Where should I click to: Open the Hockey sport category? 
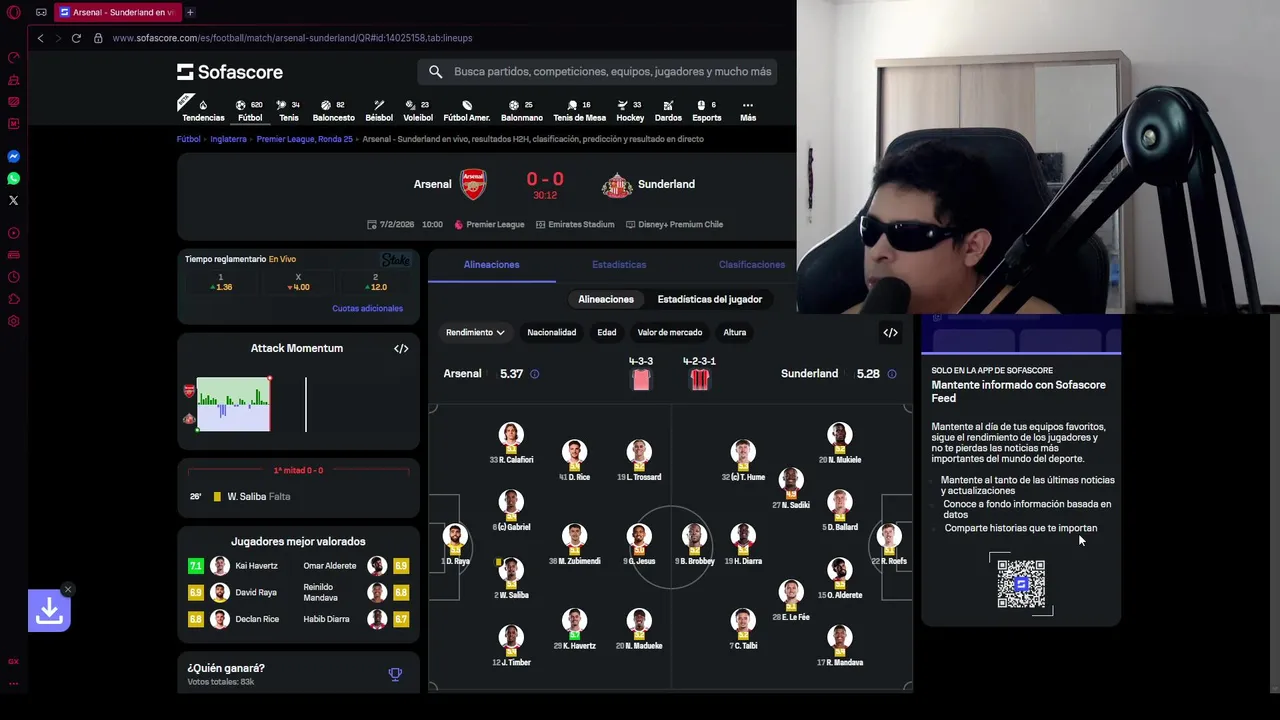[630, 110]
